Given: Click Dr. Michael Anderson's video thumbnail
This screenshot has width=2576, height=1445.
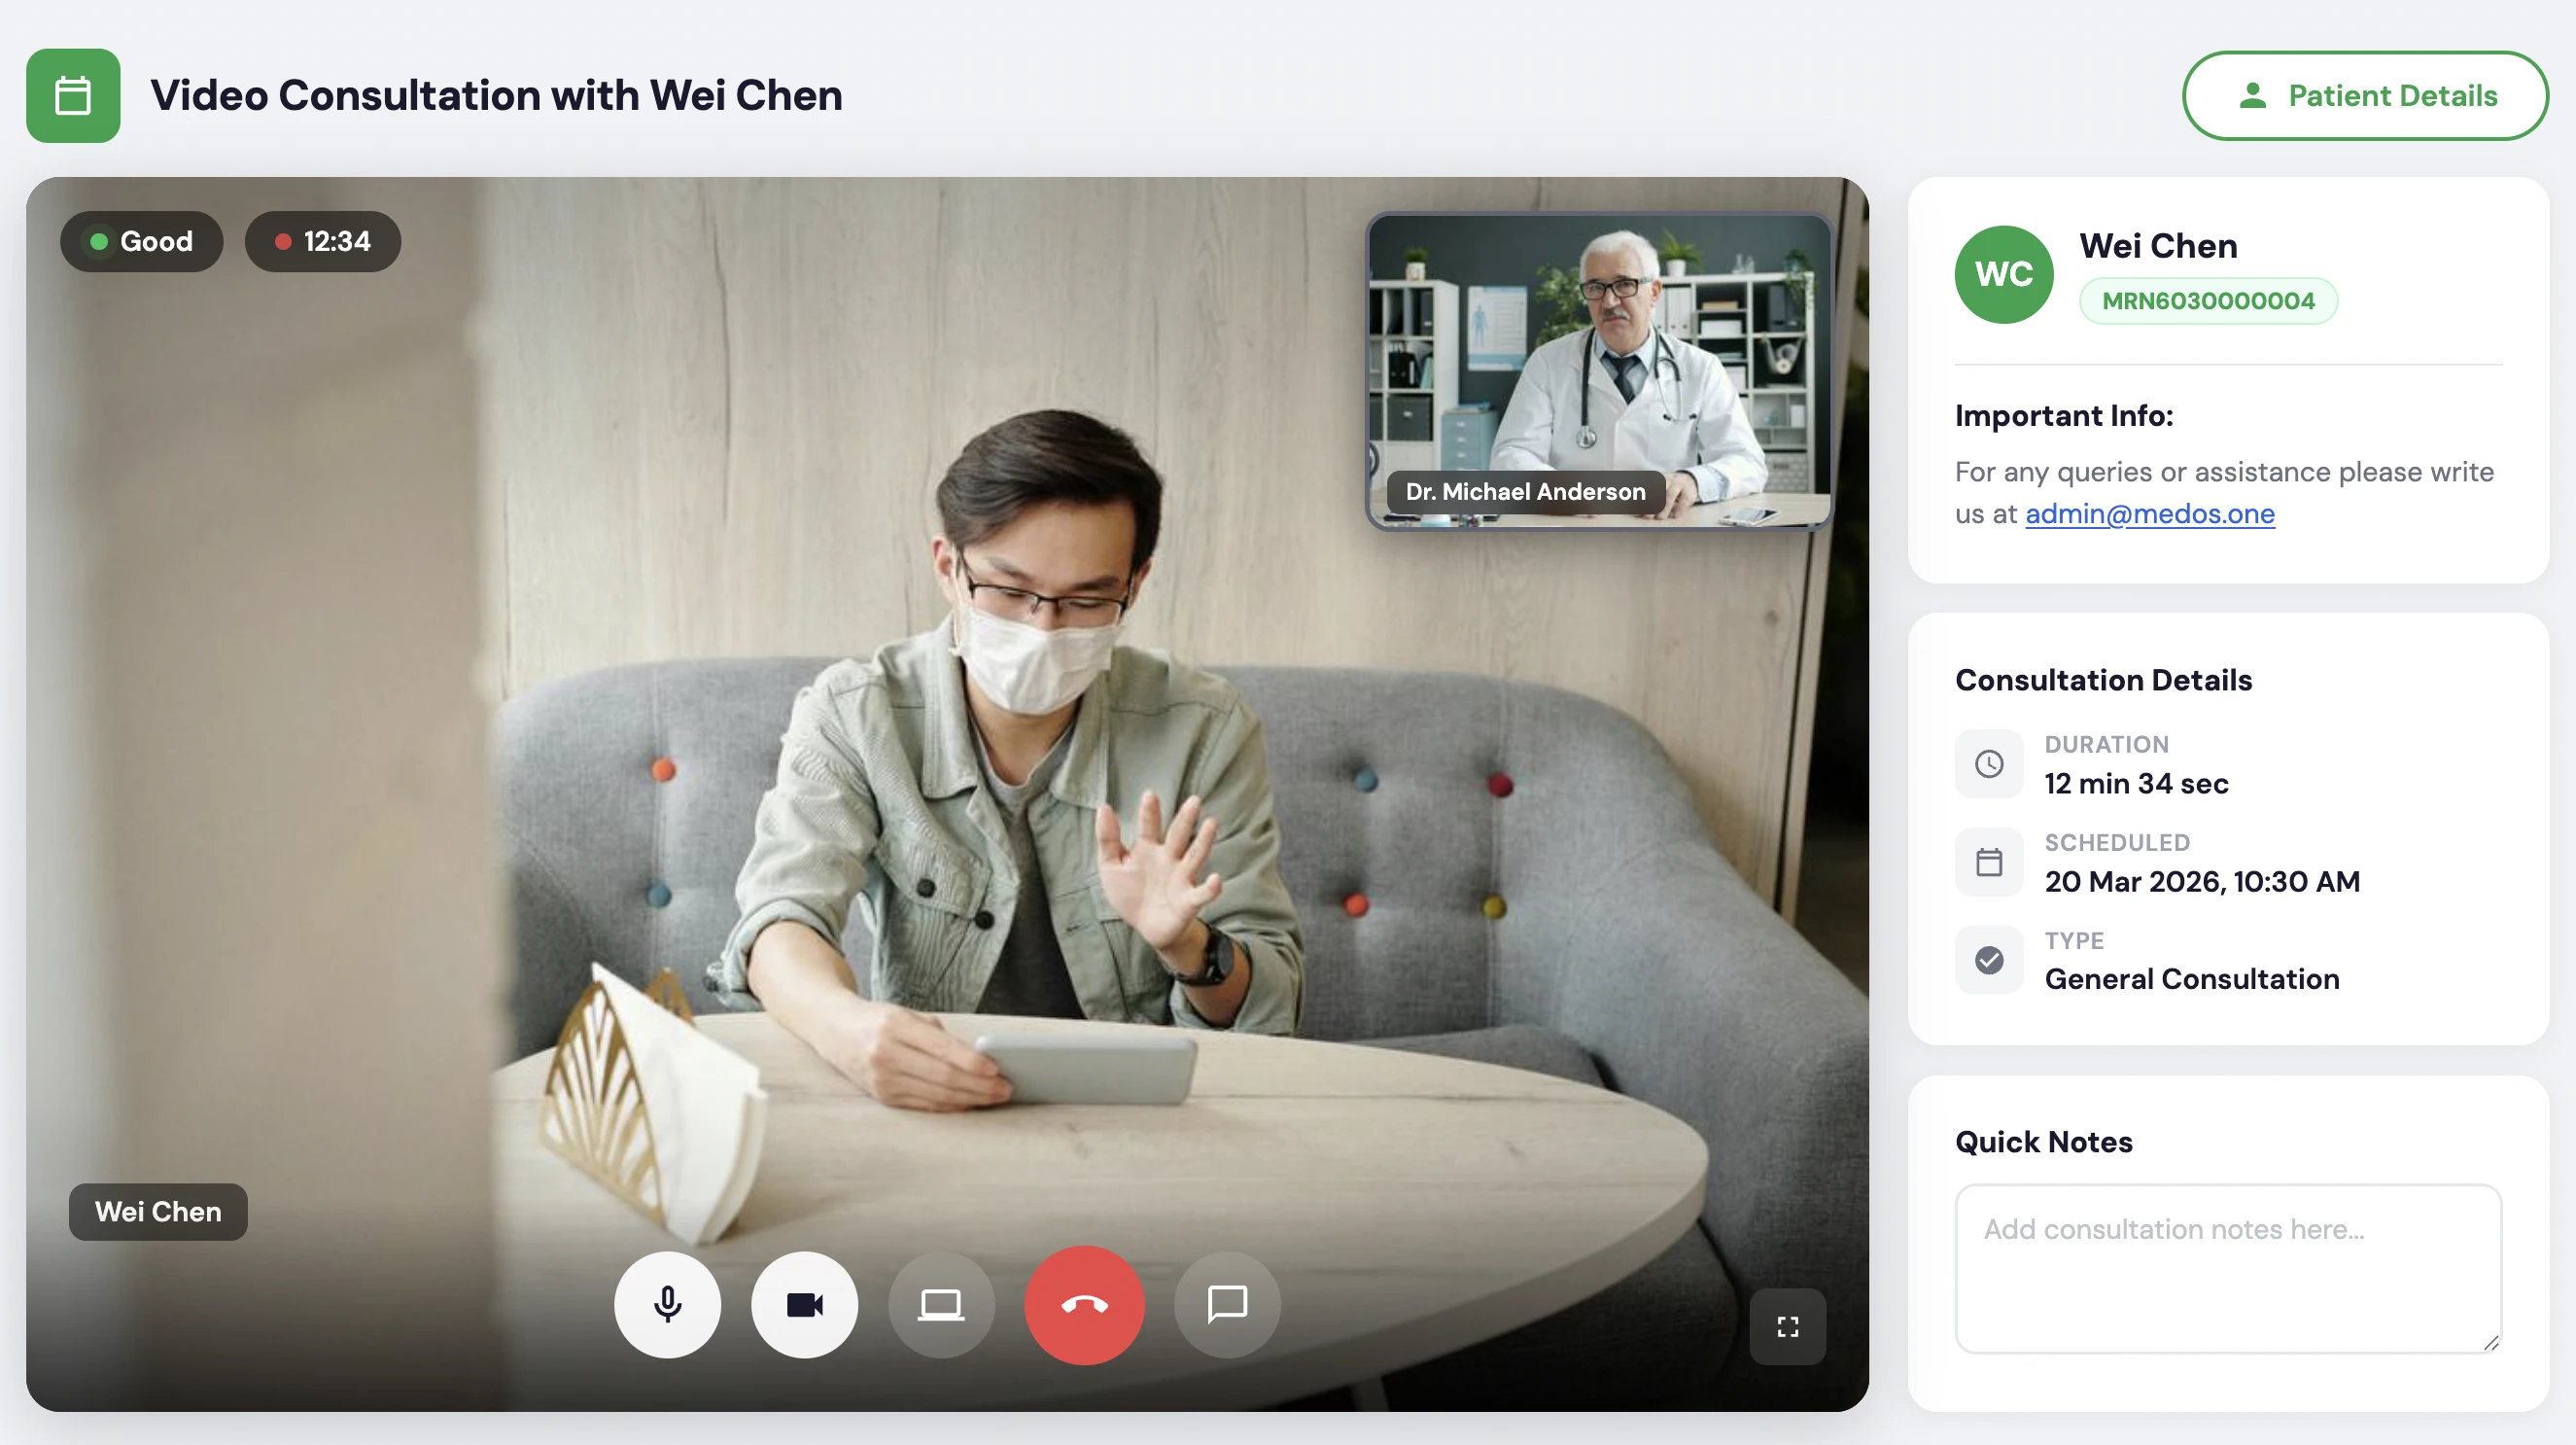Looking at the screenshot, I should 1598,370.
